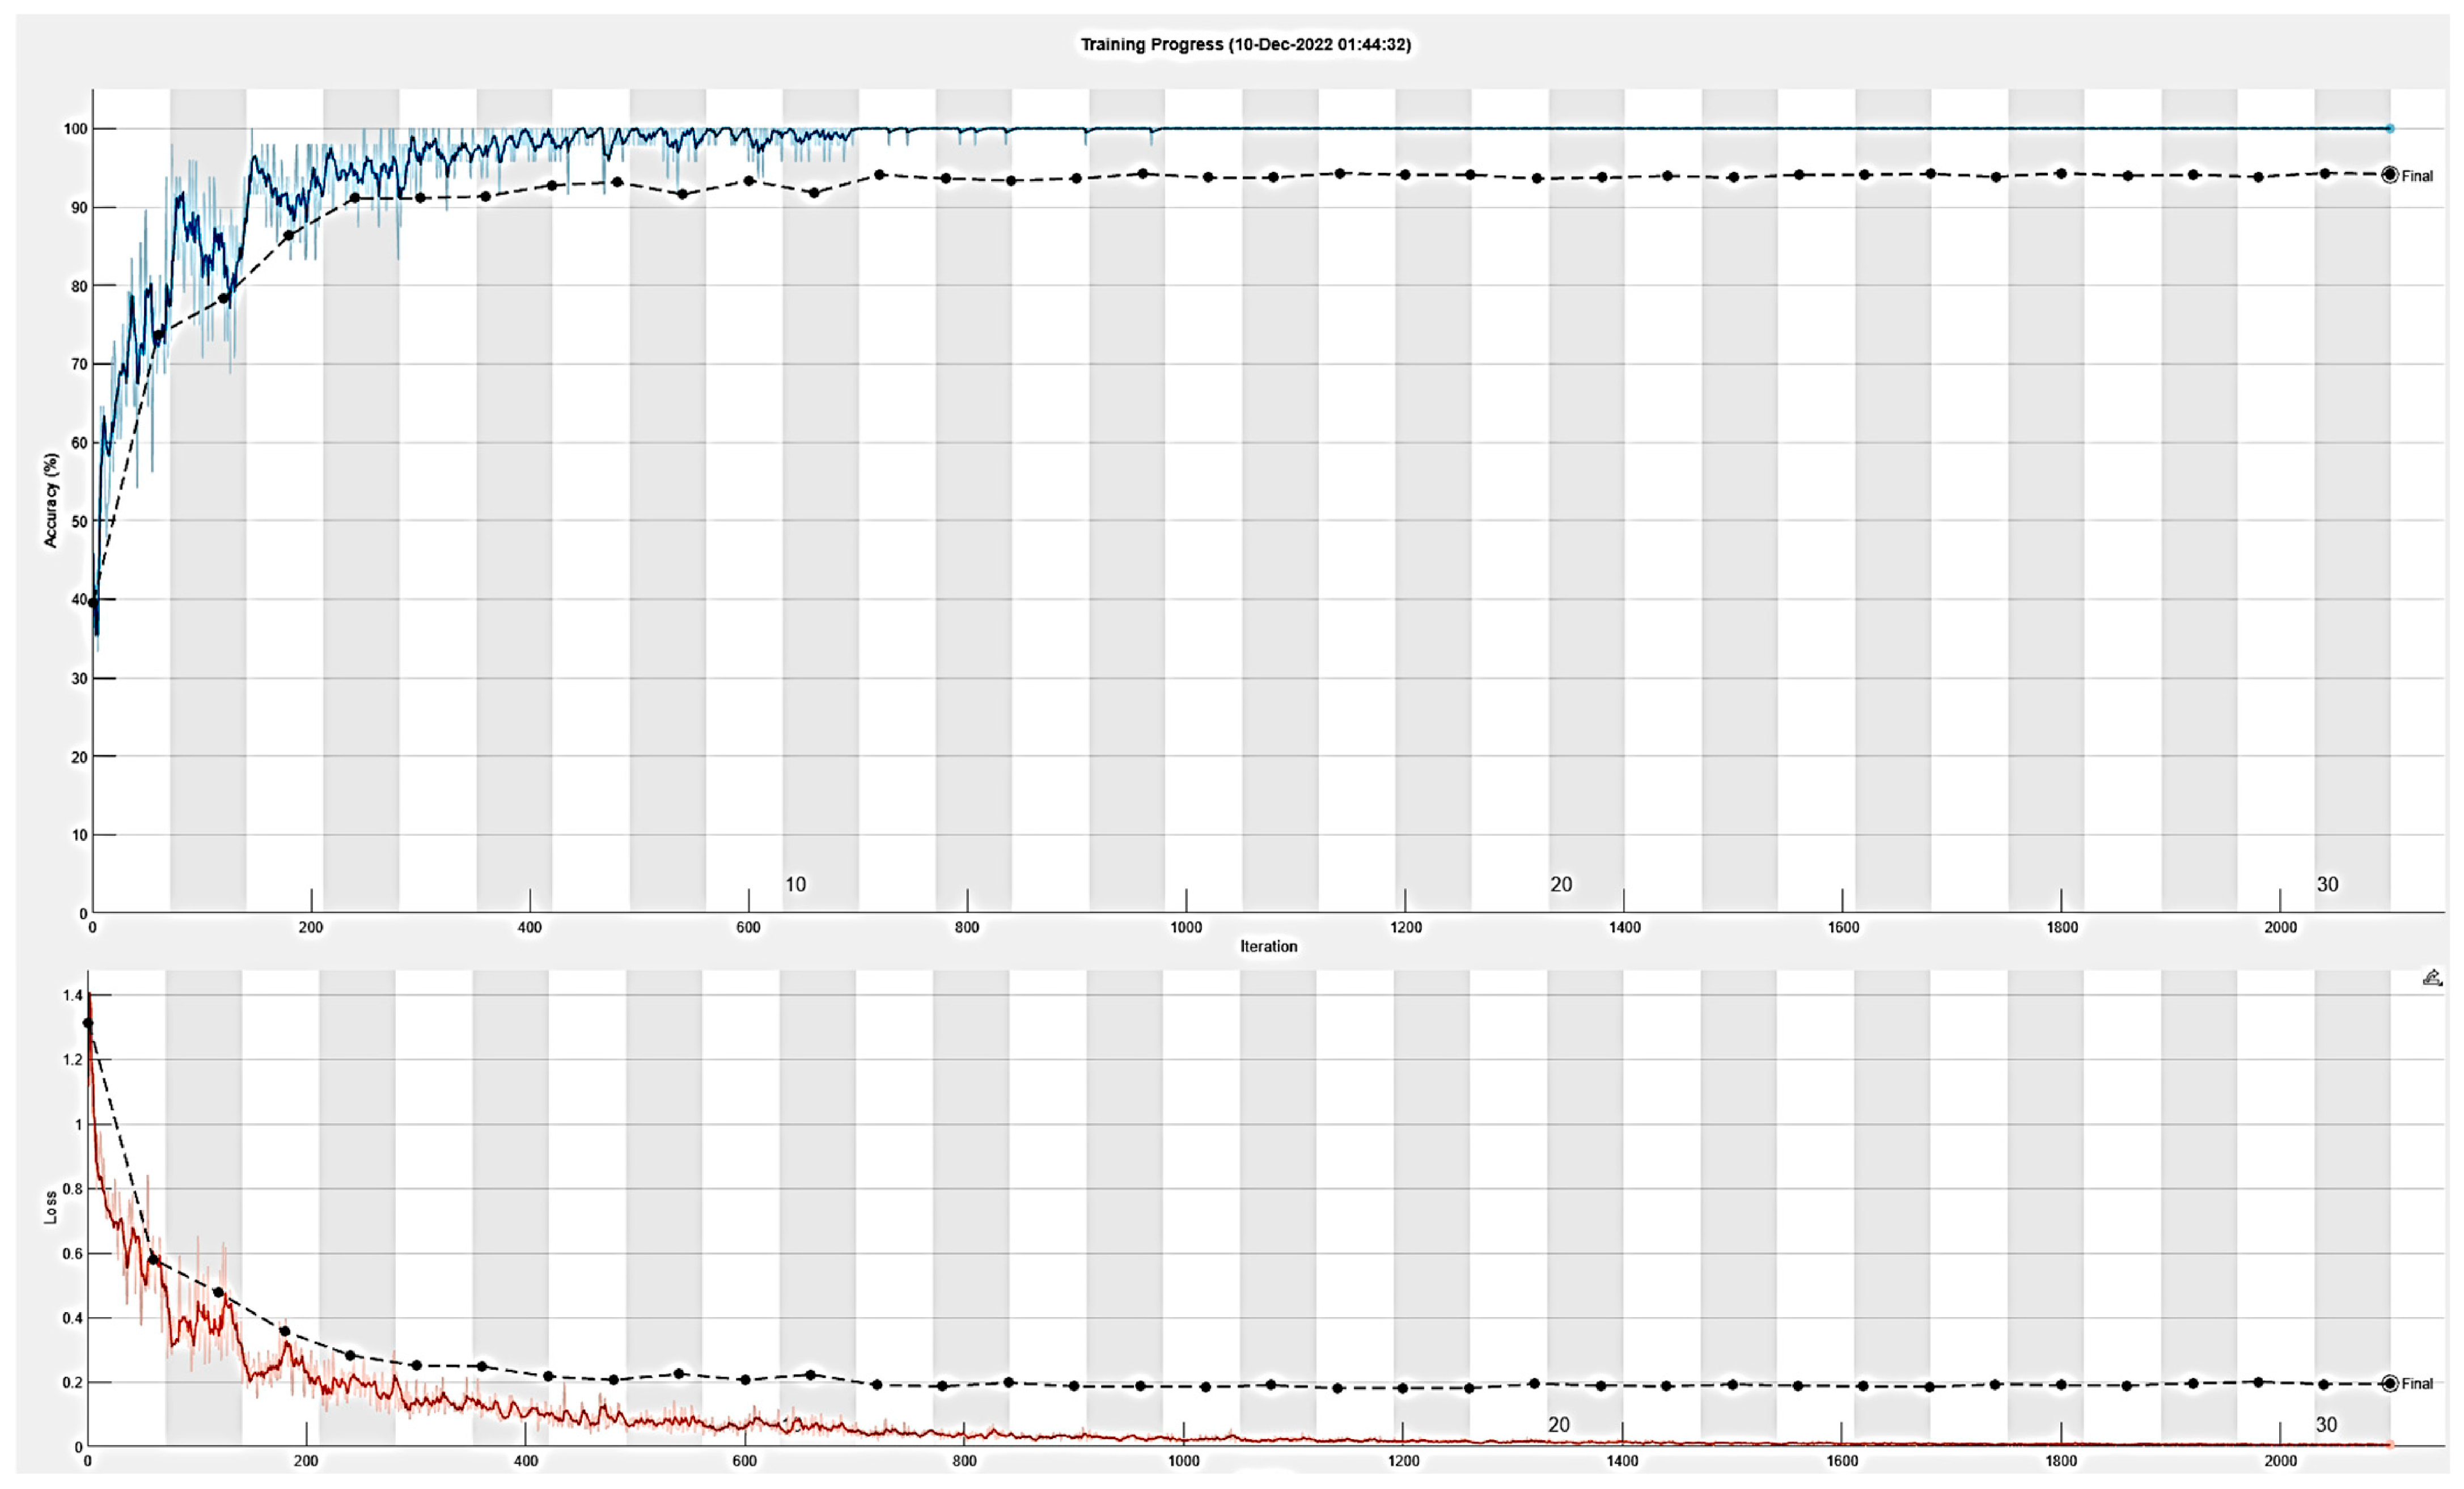Image resolution: width=2464 pixels, height=1489 pixels.
Task: Select the epoch 30 label in accuracy plot
Action: coord(2327,884)
